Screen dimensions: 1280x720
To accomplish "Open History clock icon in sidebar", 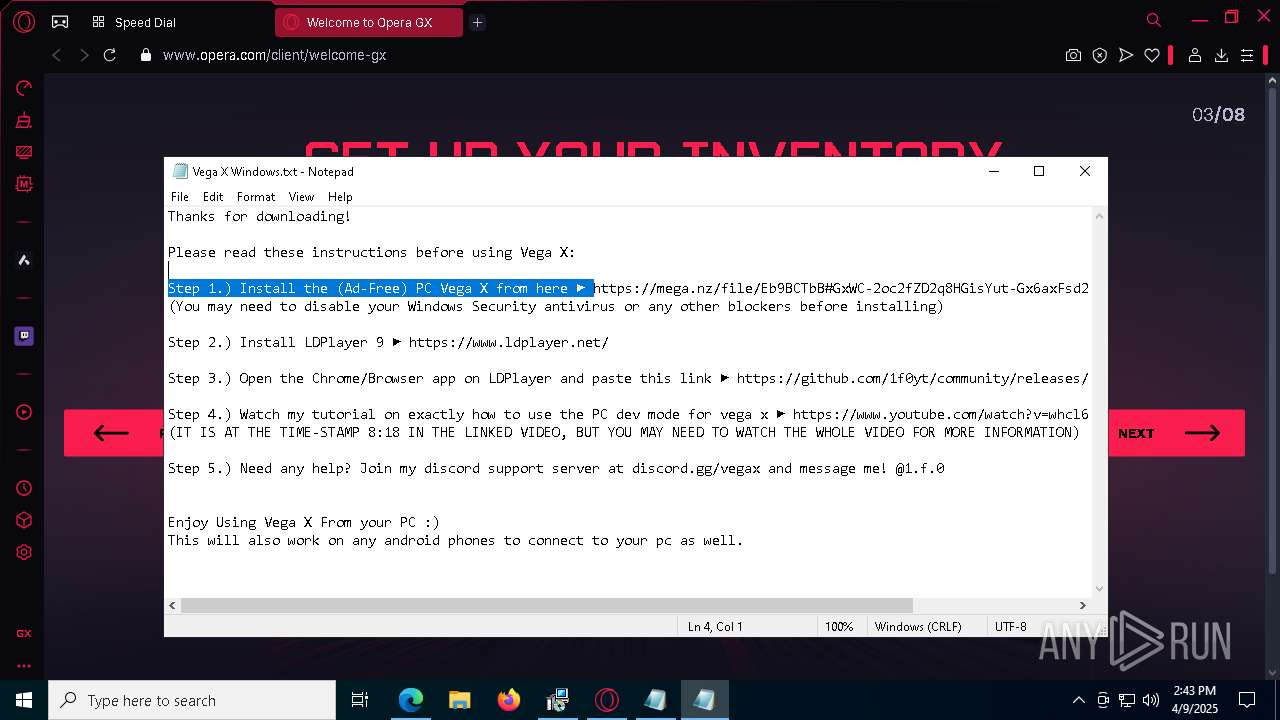I will pos(24,488).
